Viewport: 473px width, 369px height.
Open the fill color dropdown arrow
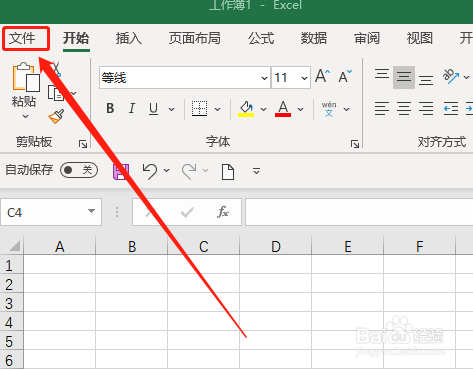263,109
